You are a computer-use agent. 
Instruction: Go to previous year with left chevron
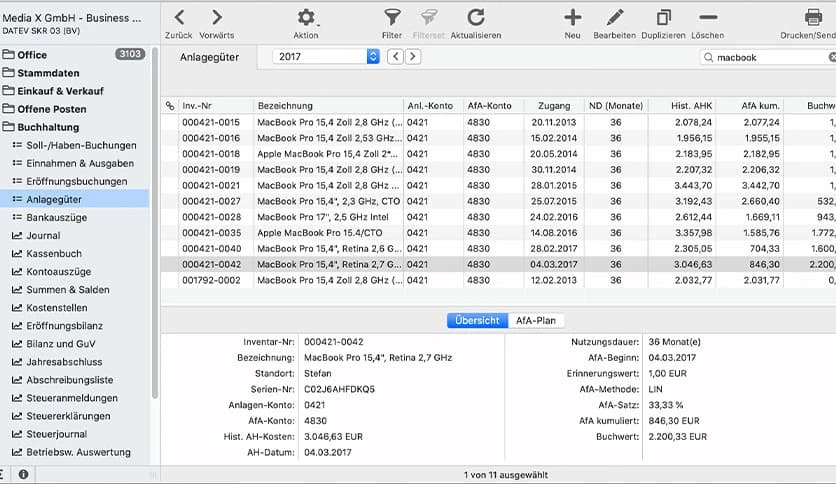[x=395, y=57]
